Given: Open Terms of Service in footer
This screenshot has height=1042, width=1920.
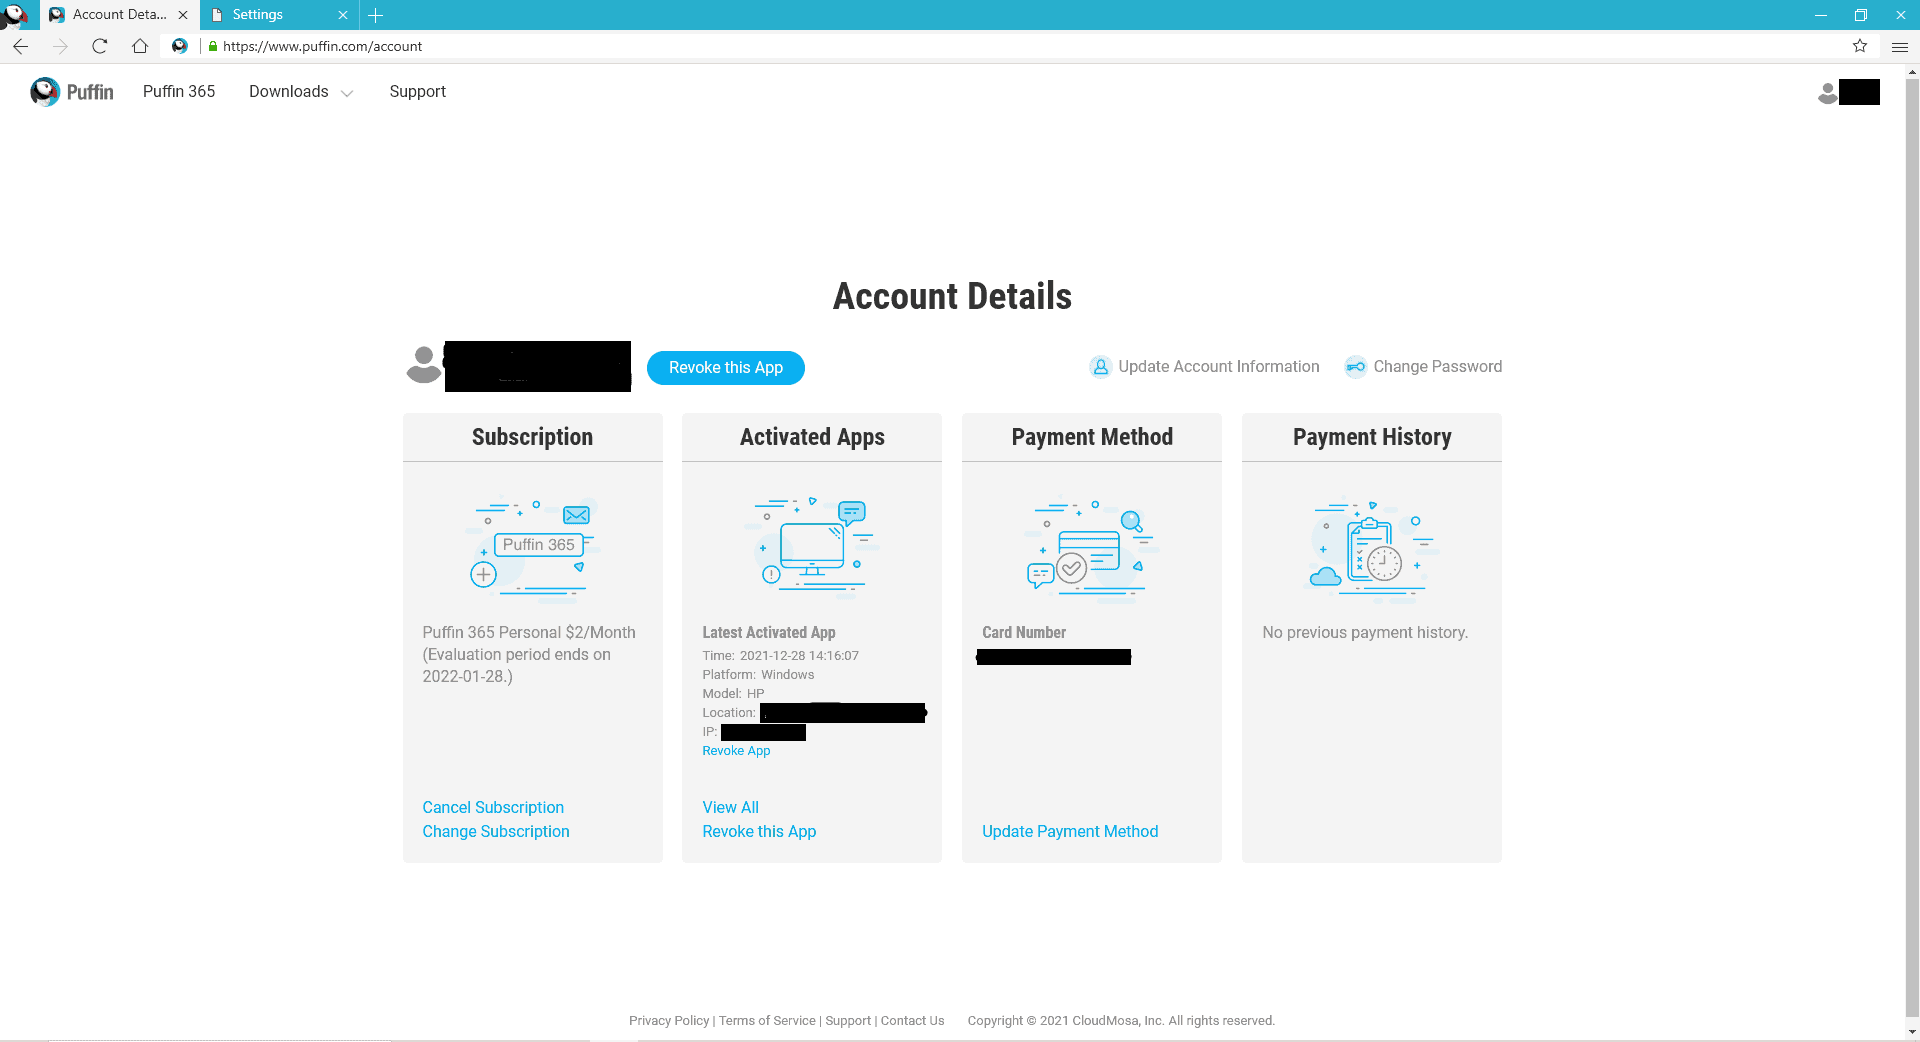Looking at the screenshot, I should 767,1021.
